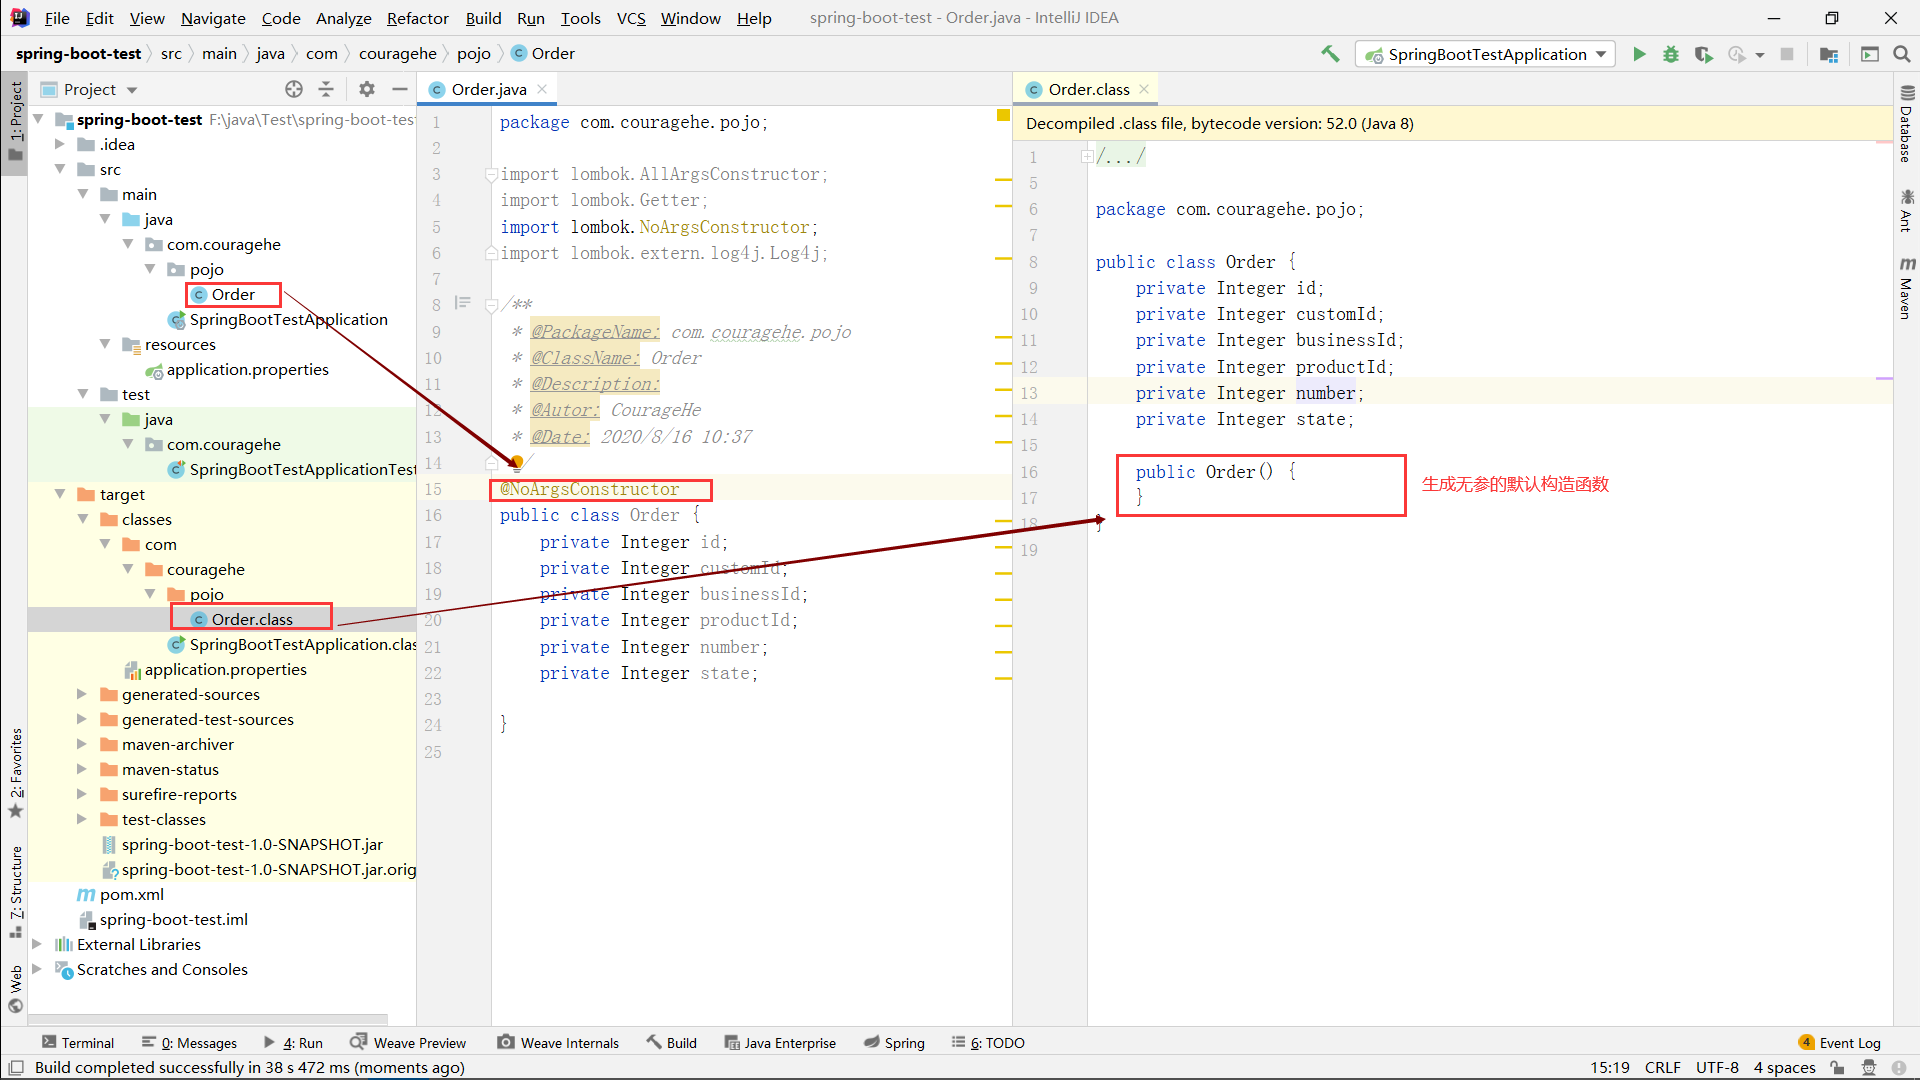Expand the generated-sources folder
This screenshot has width=1920, height=1080.
(82, 694)
